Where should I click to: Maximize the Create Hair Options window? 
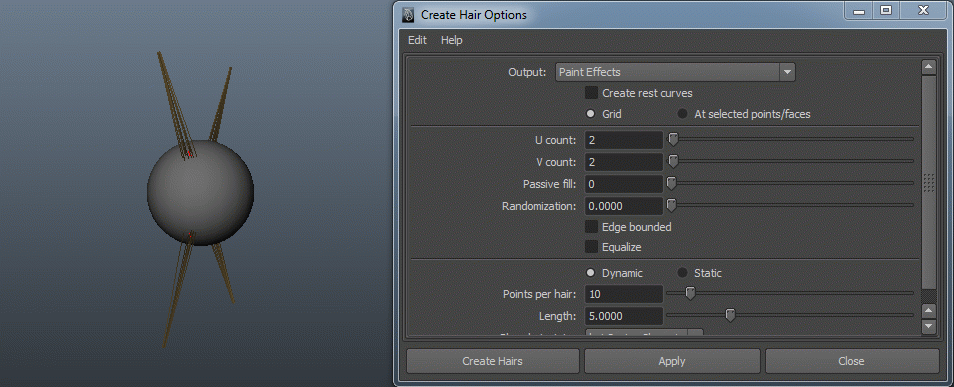click(886, 10)
